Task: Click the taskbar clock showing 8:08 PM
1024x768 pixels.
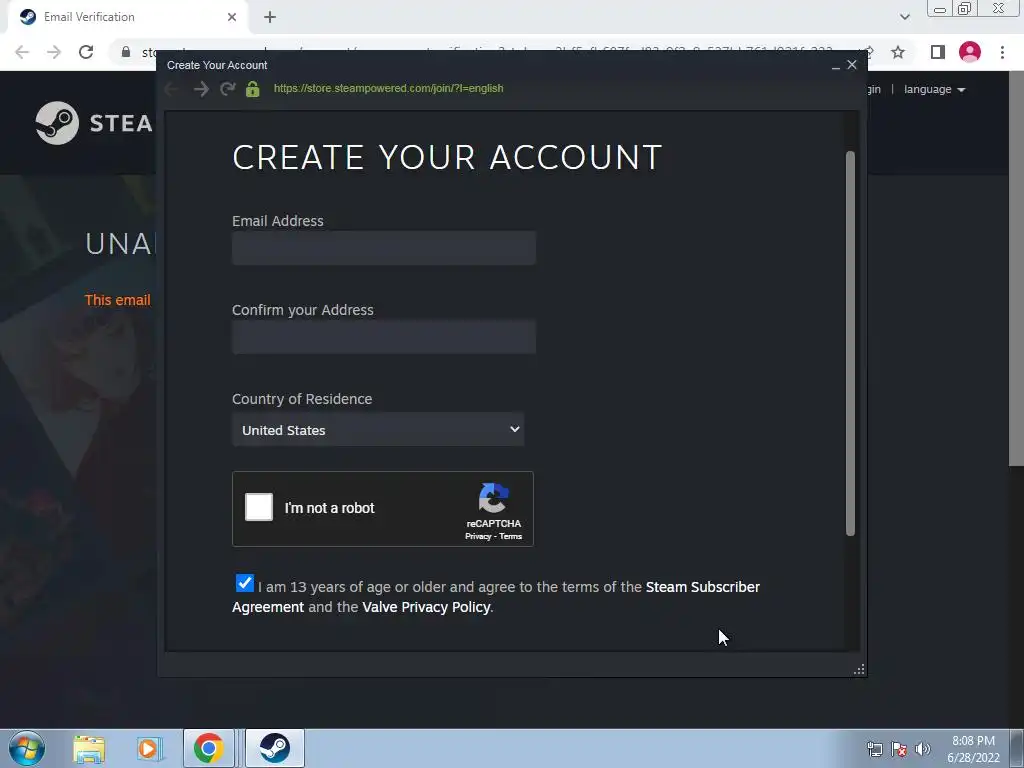Action: 973,749
